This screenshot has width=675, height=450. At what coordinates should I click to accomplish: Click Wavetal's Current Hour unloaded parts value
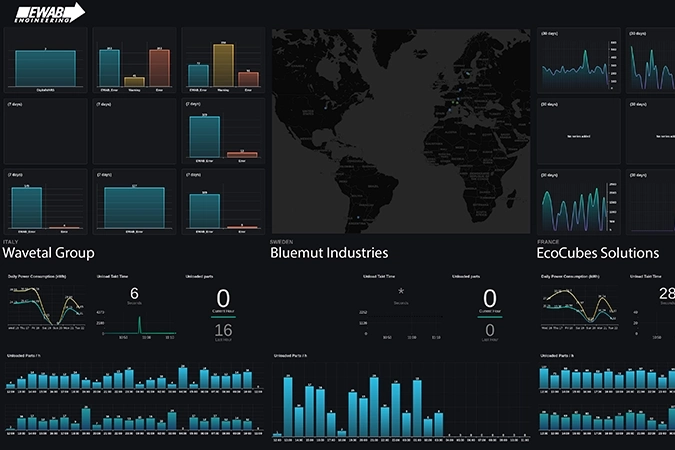223,298
